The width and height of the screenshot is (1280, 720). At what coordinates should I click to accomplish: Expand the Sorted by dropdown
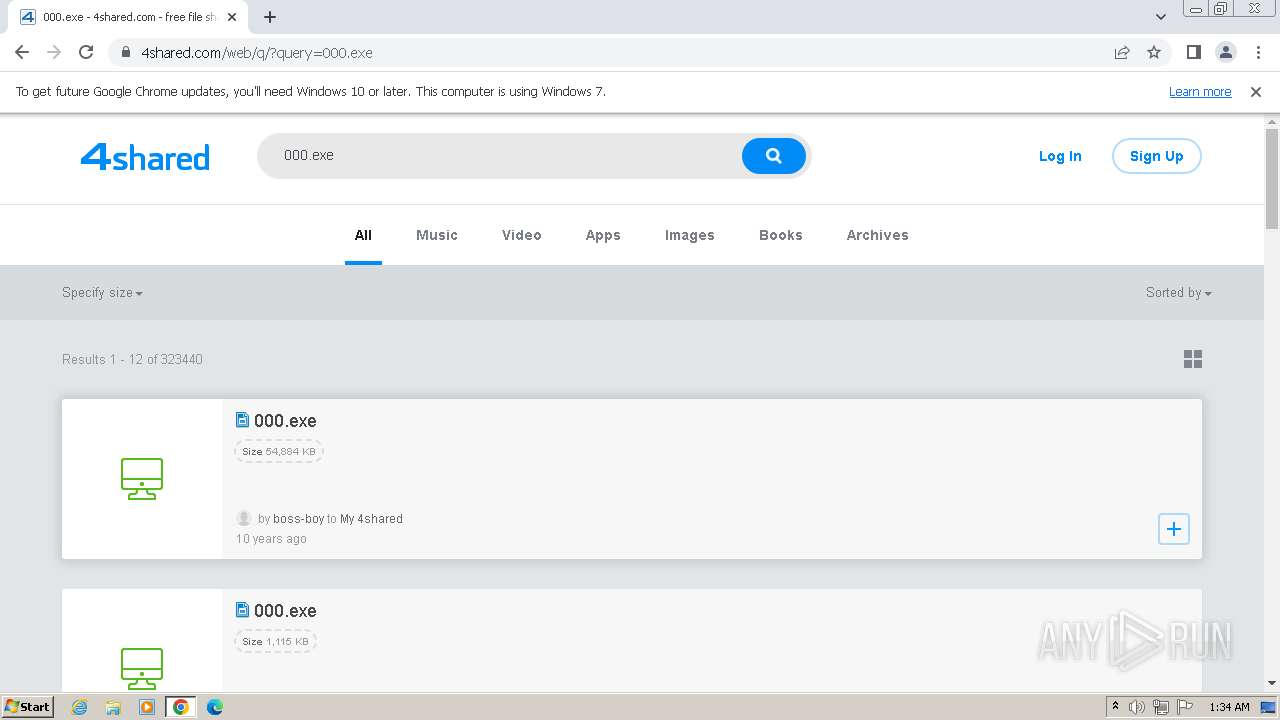tap(1179, 293)
